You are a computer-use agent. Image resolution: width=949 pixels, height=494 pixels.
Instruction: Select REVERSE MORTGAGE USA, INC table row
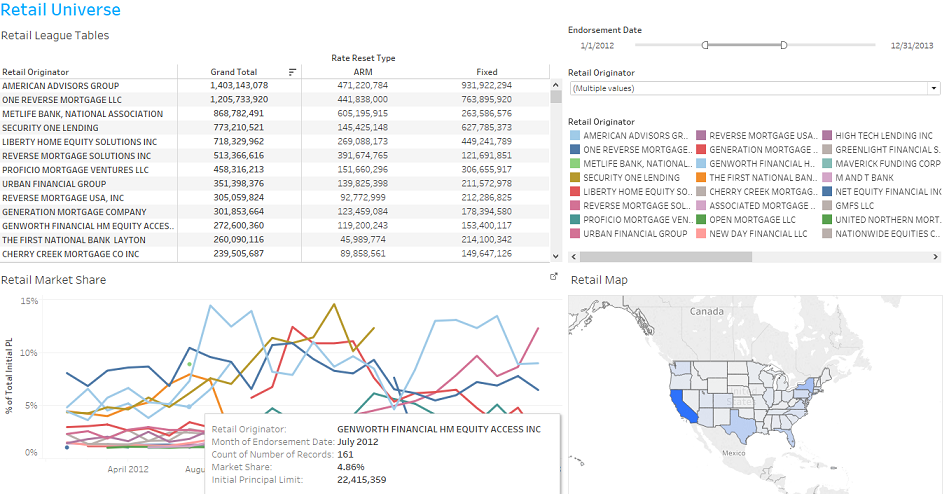click(275, 197)
